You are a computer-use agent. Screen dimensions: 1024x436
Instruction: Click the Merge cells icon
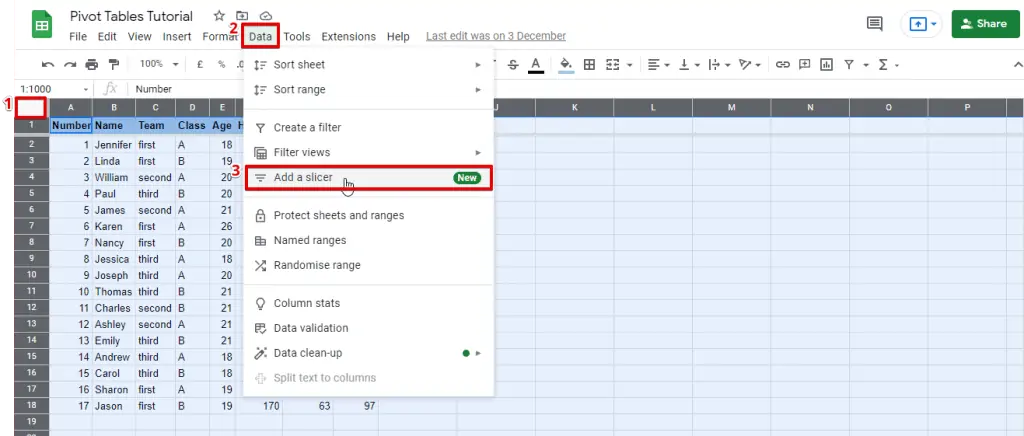point(613,65)
